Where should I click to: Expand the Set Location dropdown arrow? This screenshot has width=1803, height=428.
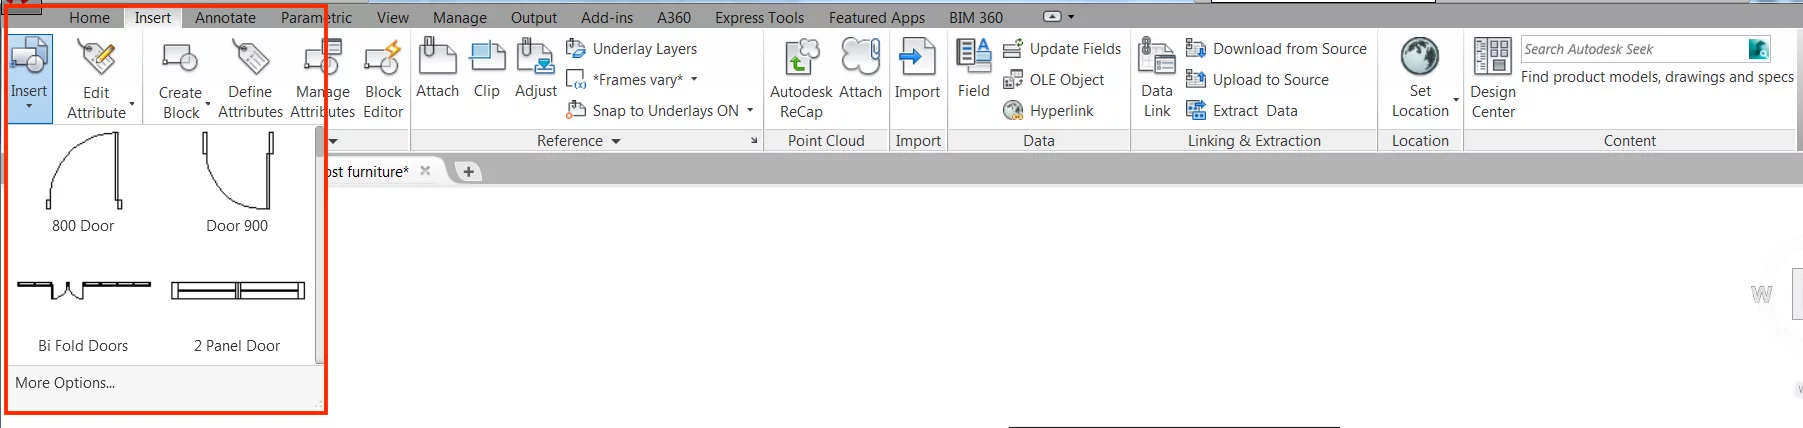(1456, 100)
